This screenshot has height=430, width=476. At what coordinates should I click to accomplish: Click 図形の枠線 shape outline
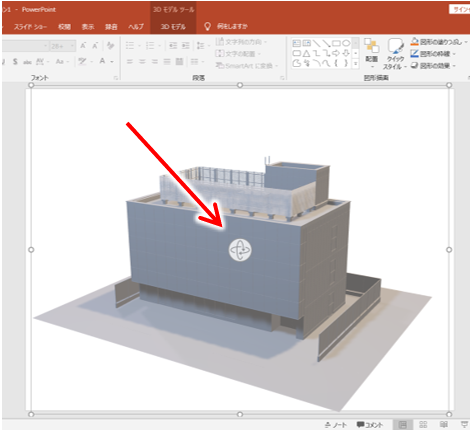pyautogui.click(x=433, y=54)
